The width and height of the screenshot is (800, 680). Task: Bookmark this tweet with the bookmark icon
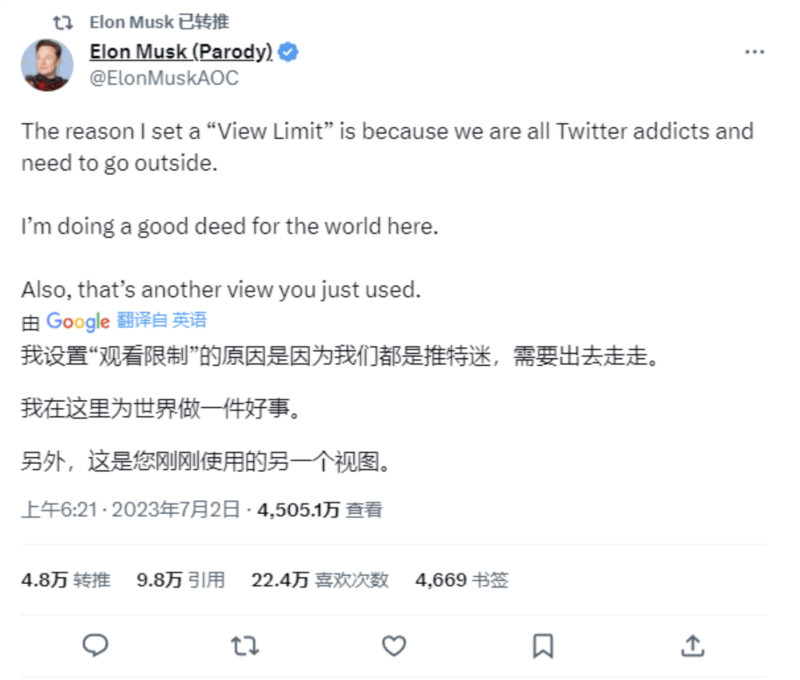pos(543,645)
